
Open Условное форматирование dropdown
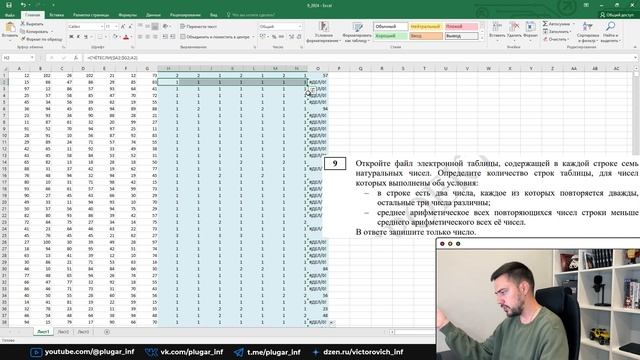[x=323, y=32]
